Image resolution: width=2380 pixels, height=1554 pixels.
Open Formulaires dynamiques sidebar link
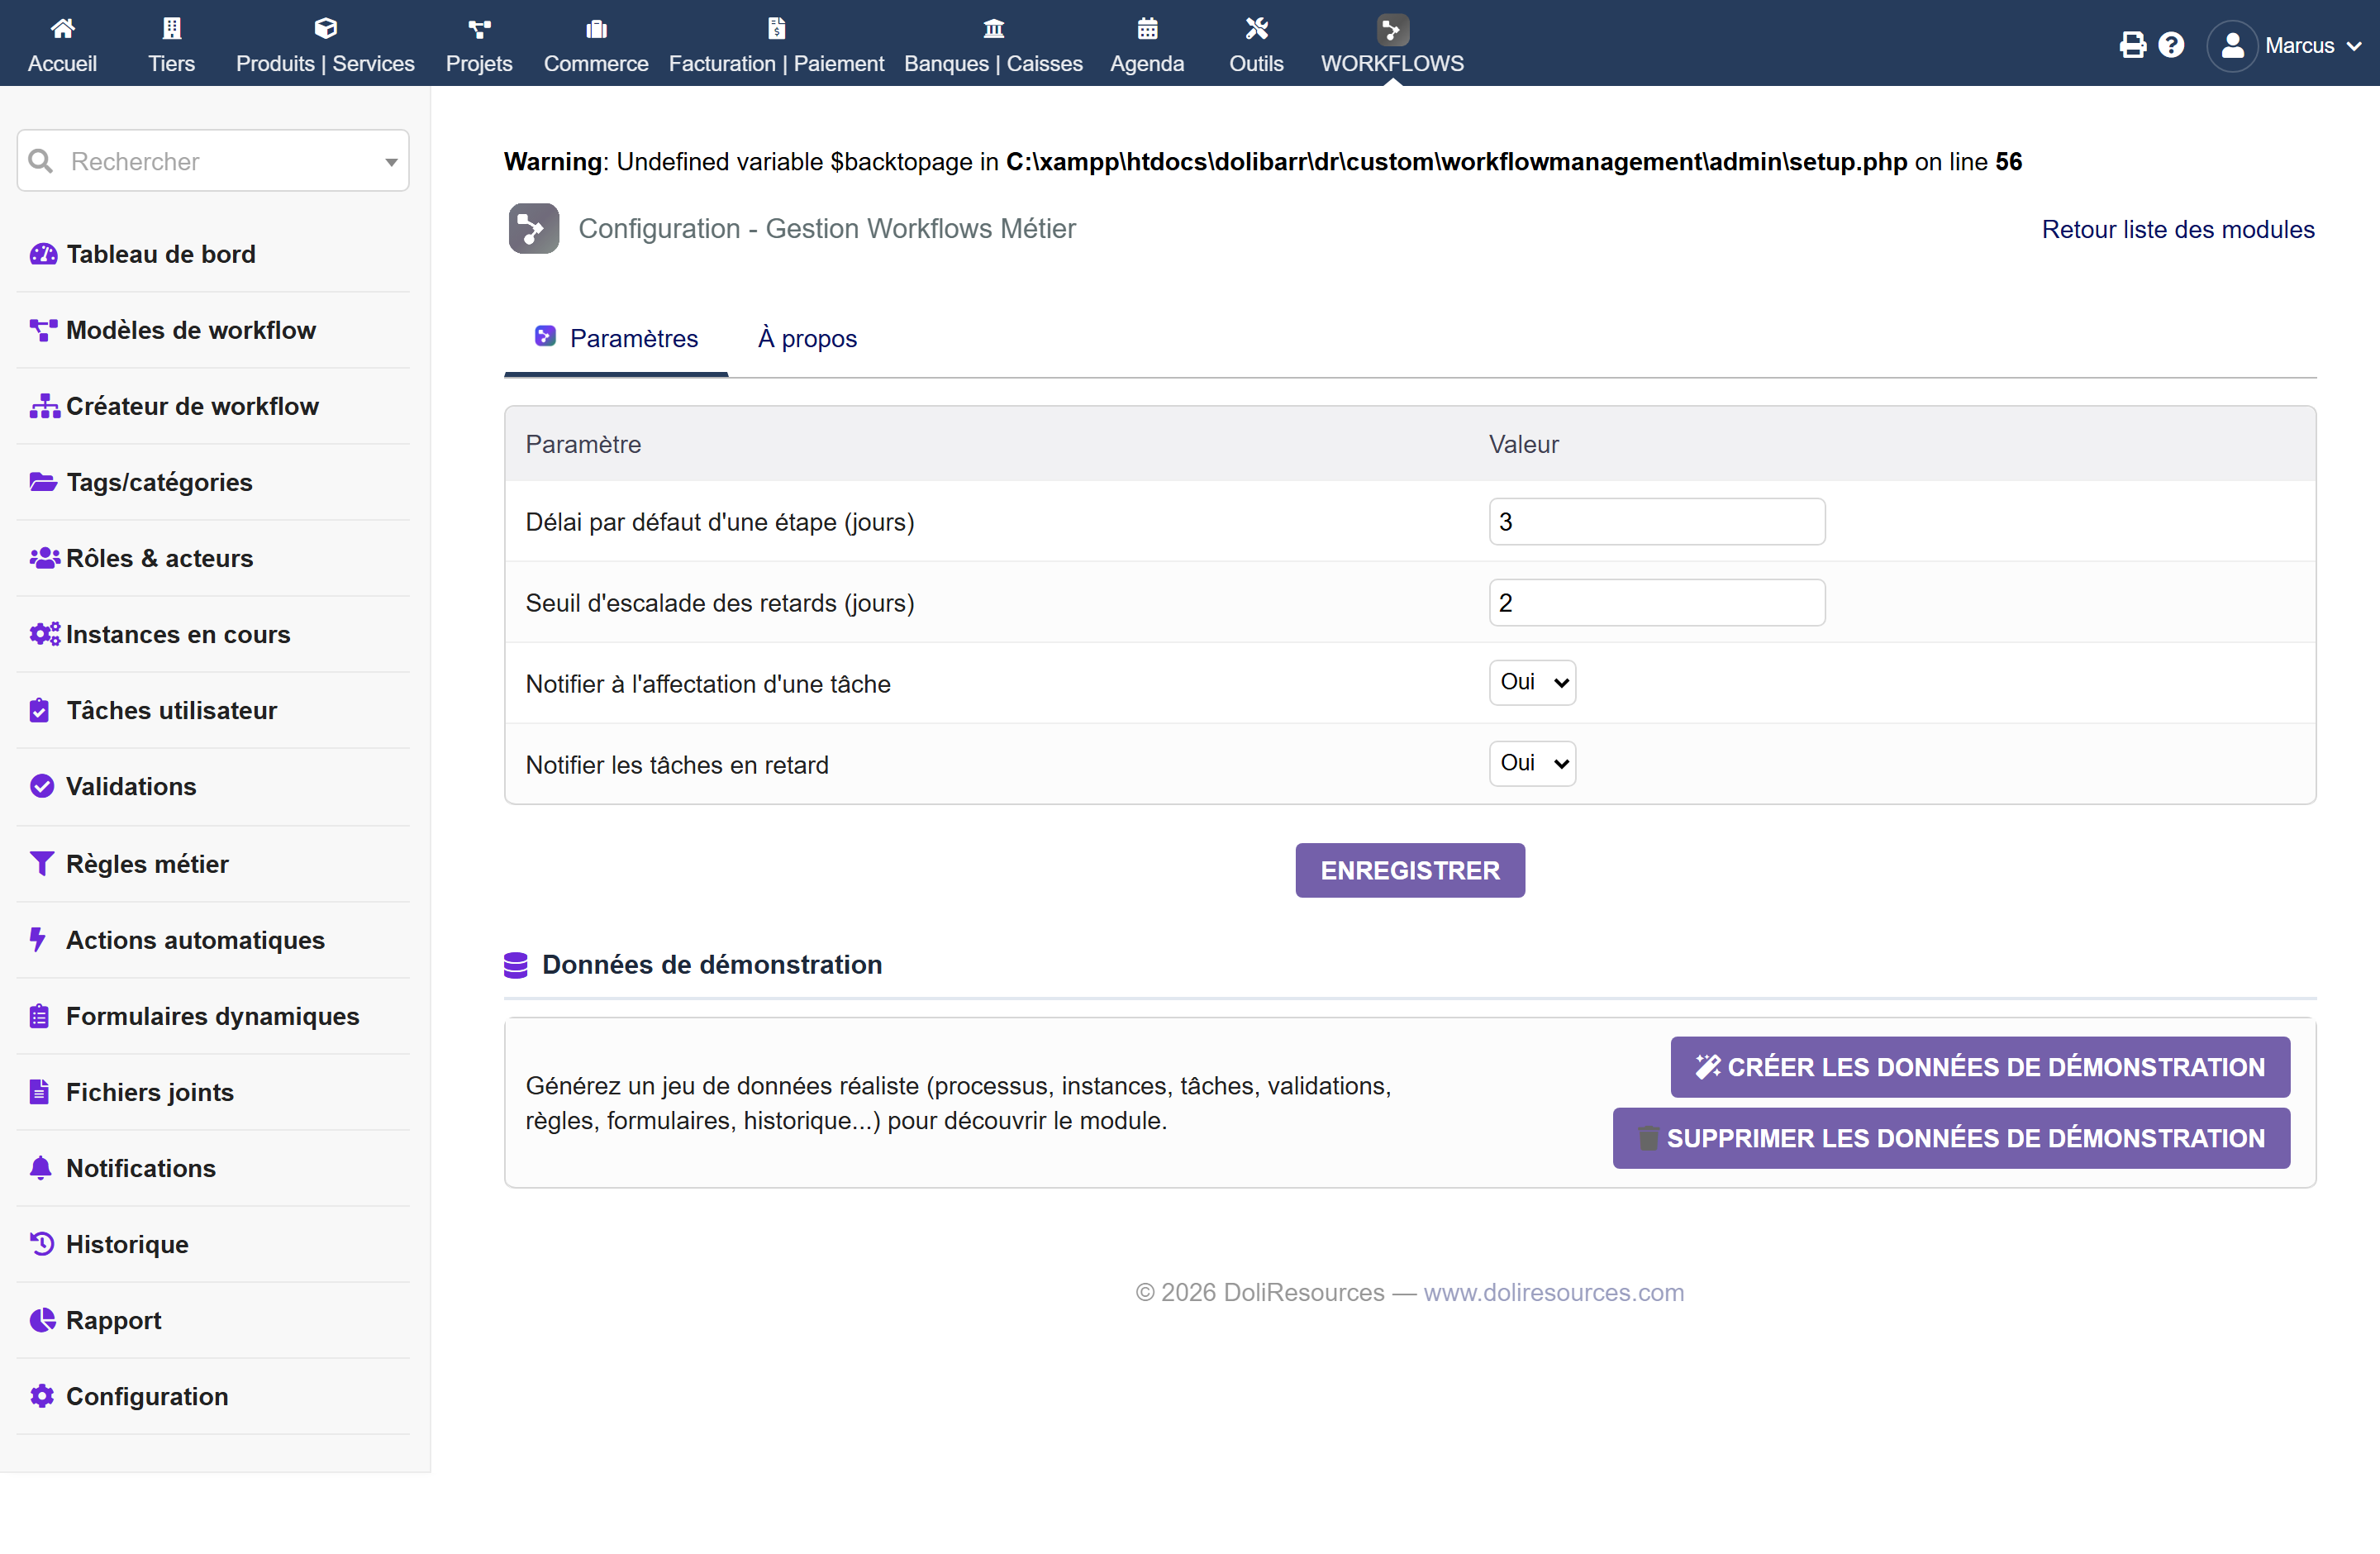click(x=213, y=1016)
